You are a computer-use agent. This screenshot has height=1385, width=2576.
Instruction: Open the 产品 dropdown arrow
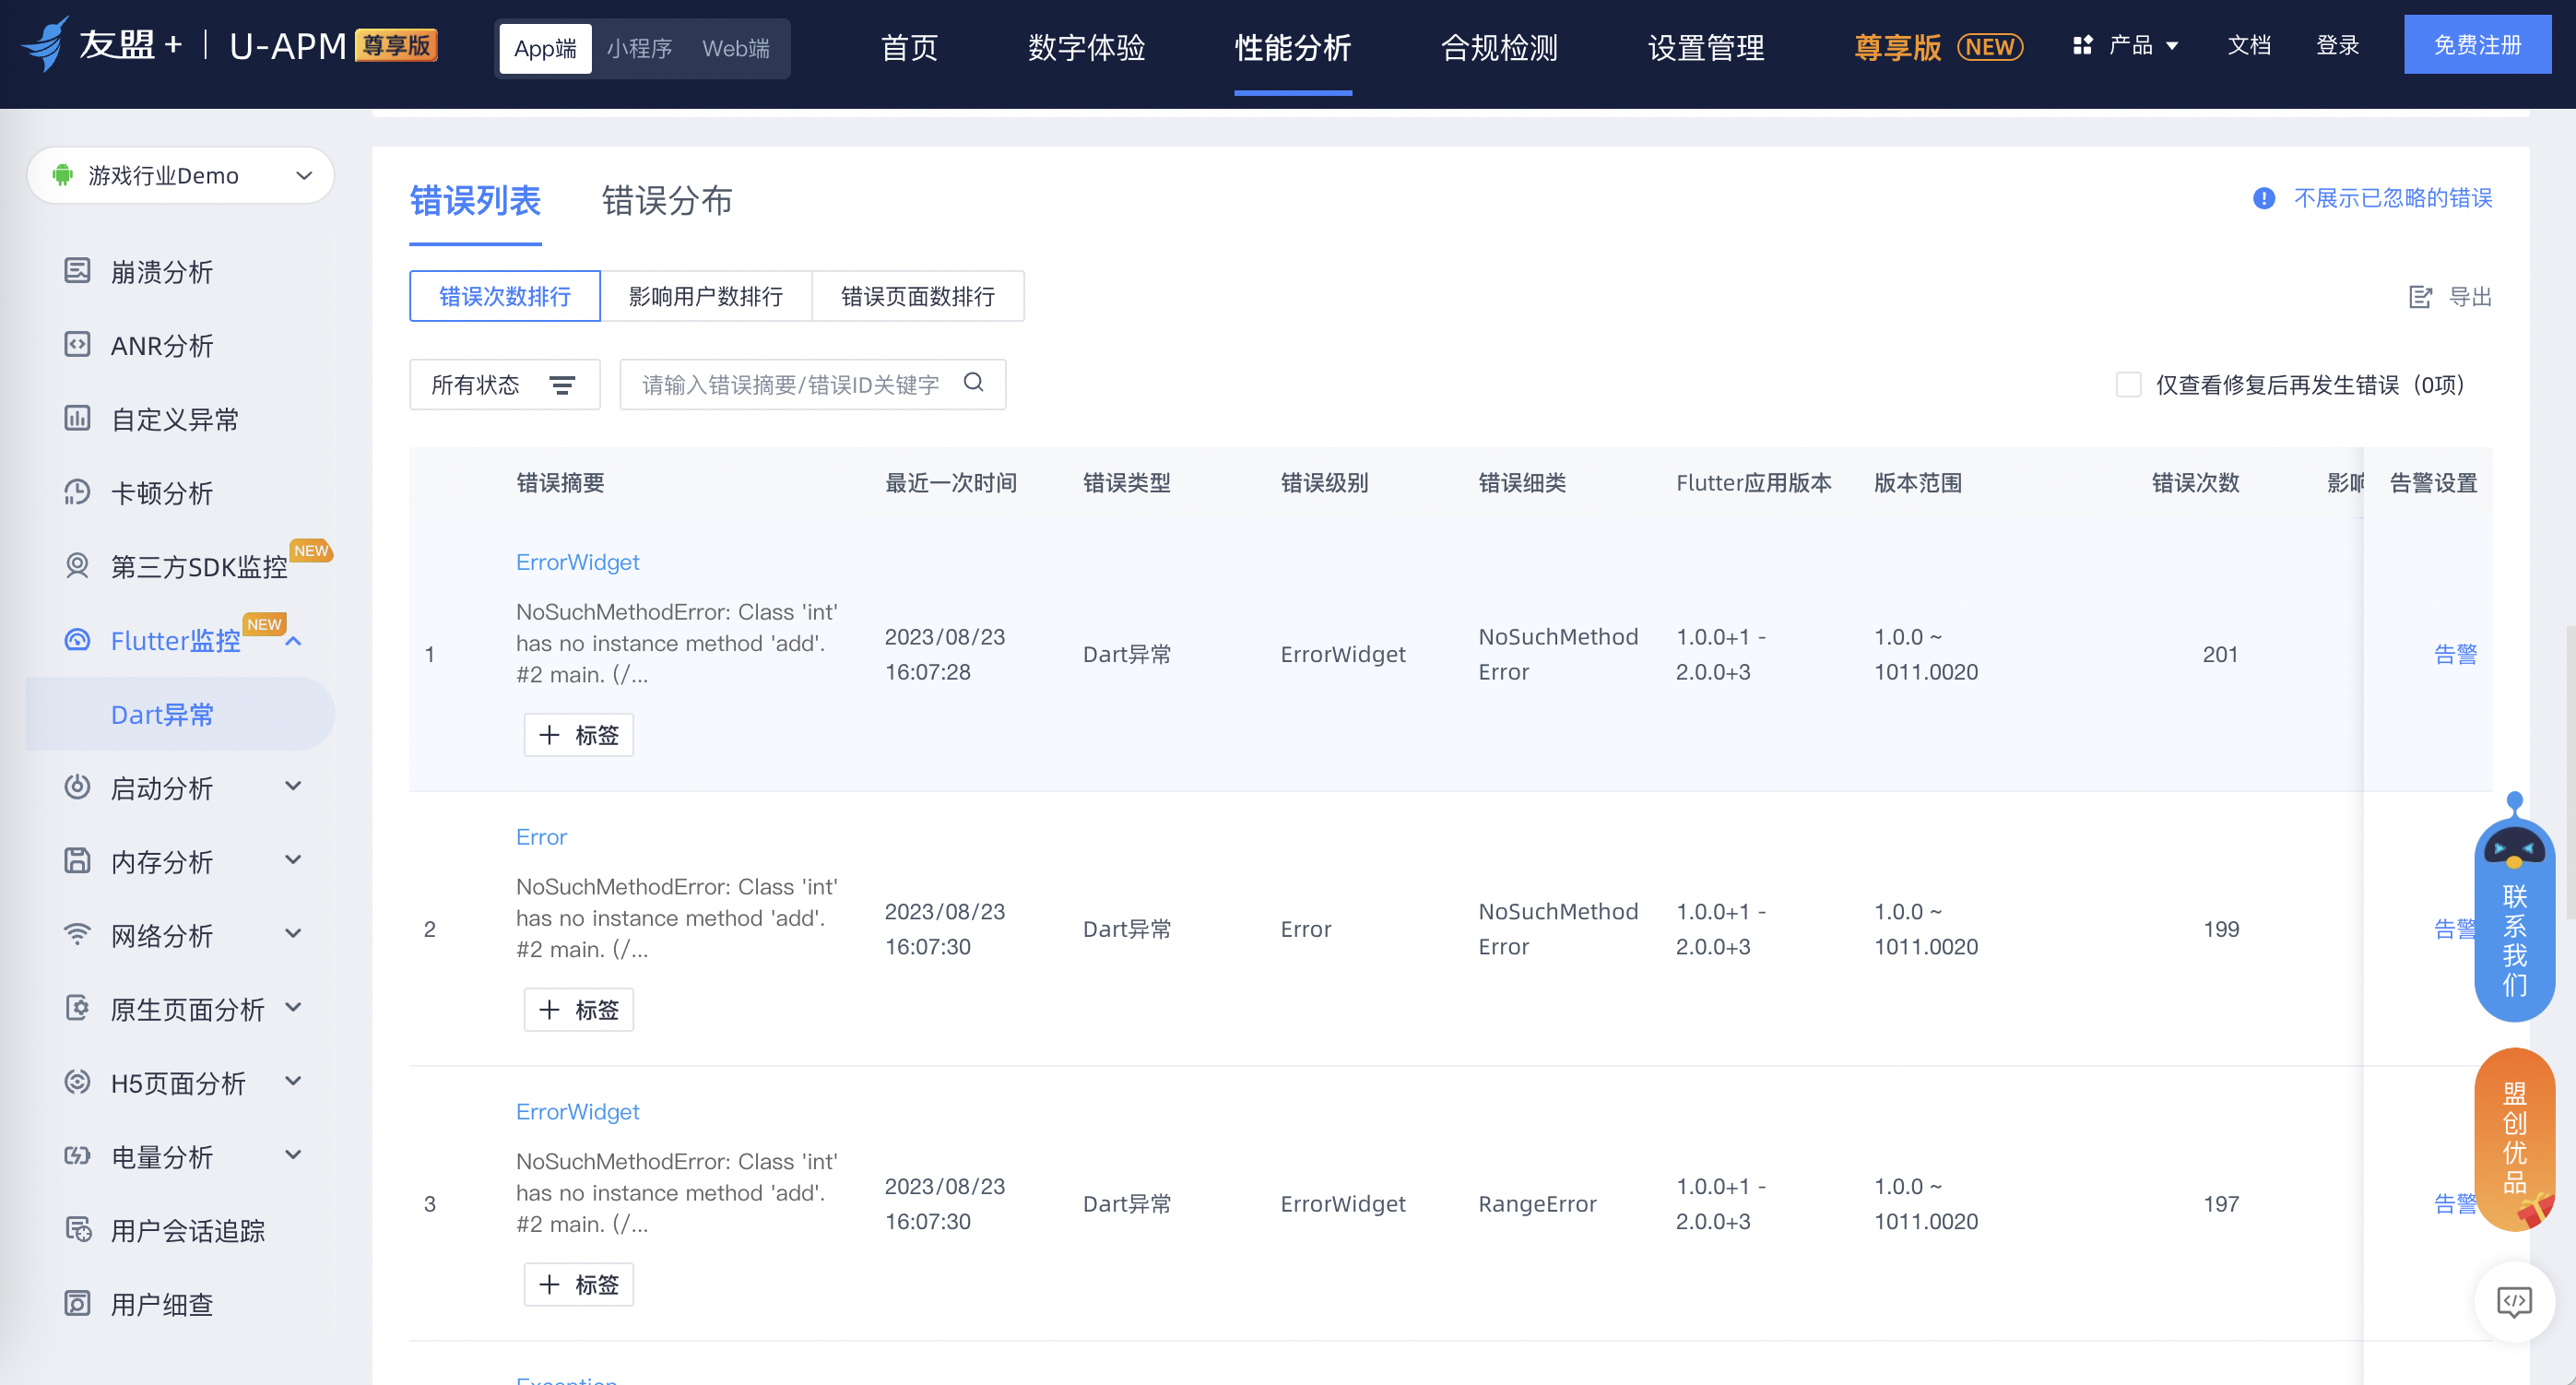coord(2172,46)
